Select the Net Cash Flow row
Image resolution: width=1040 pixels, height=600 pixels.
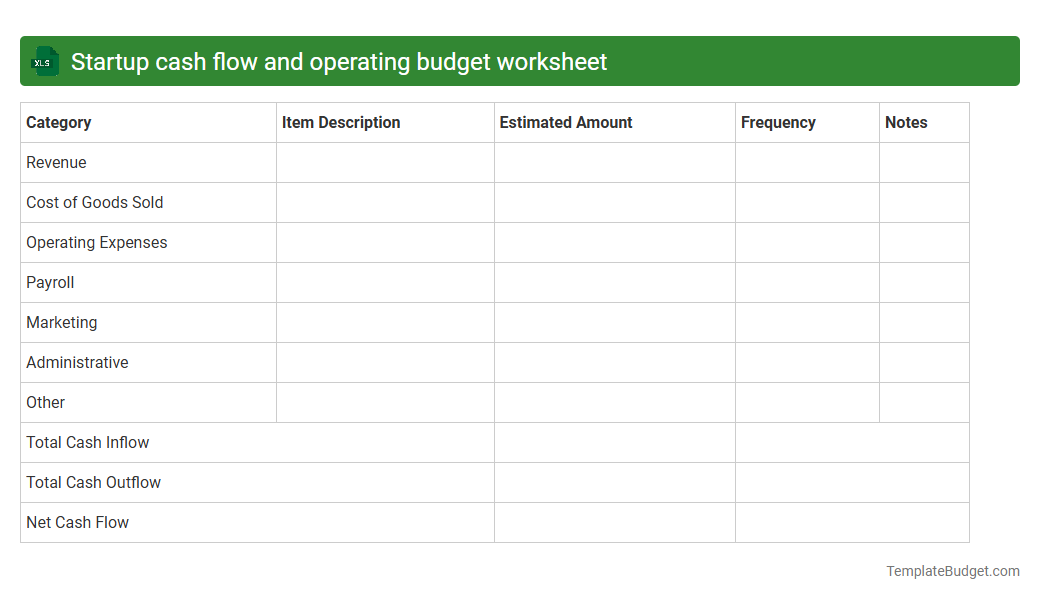(77, 522)
